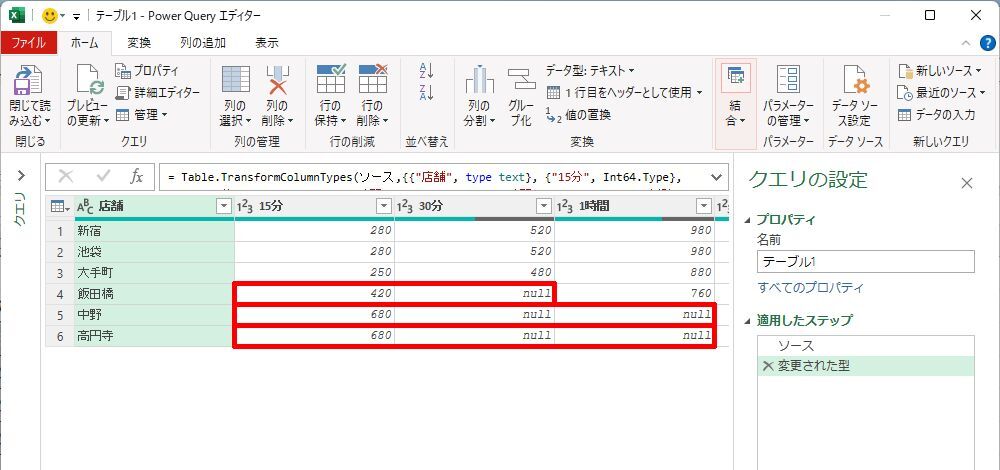Image resolution: width=1000 pixels, height=470 pixels.
Task: Sort the column in ascending order (A→Z)
Action: 427,70
